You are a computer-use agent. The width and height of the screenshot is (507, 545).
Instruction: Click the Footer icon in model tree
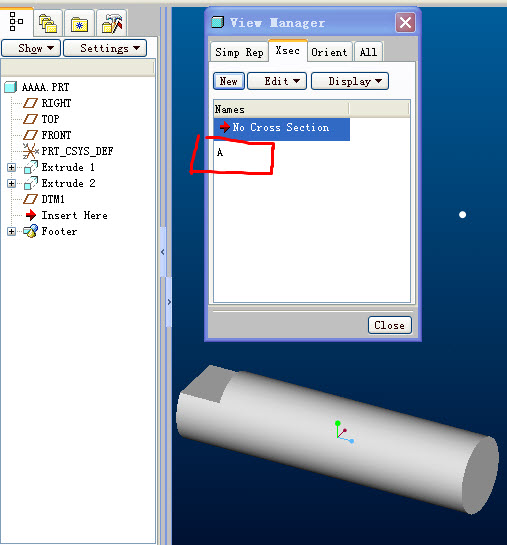point(31,231)
